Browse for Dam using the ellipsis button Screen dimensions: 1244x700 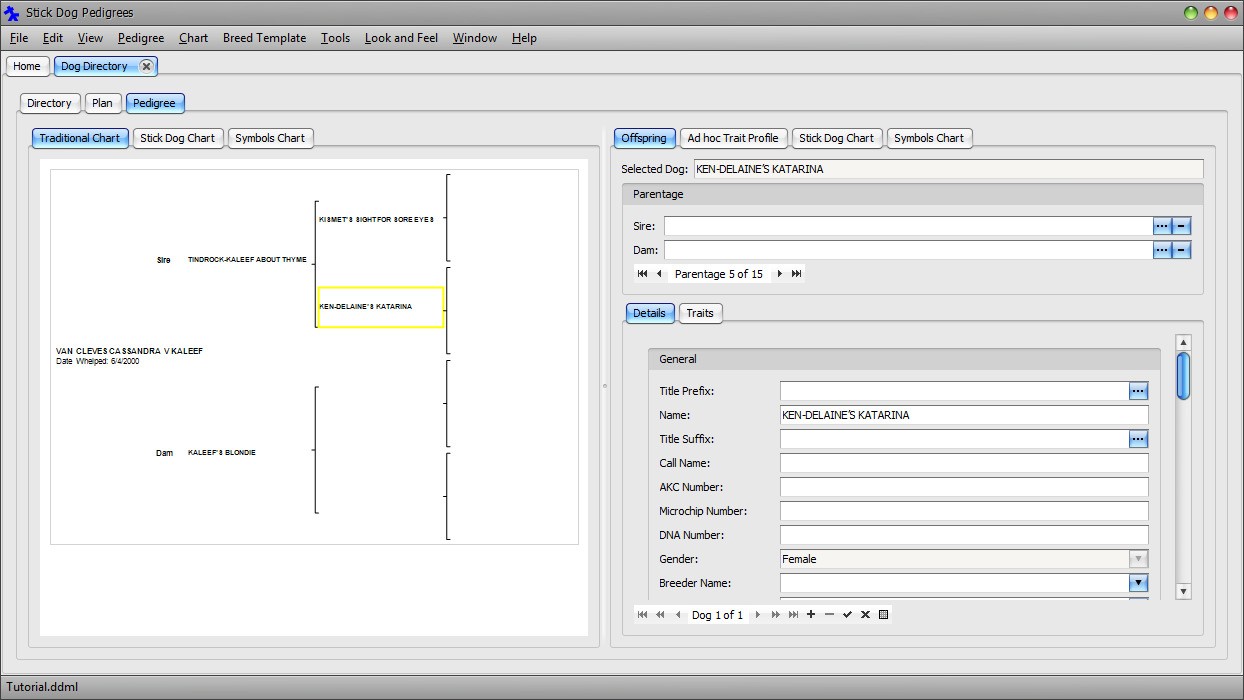[1161, 250]
